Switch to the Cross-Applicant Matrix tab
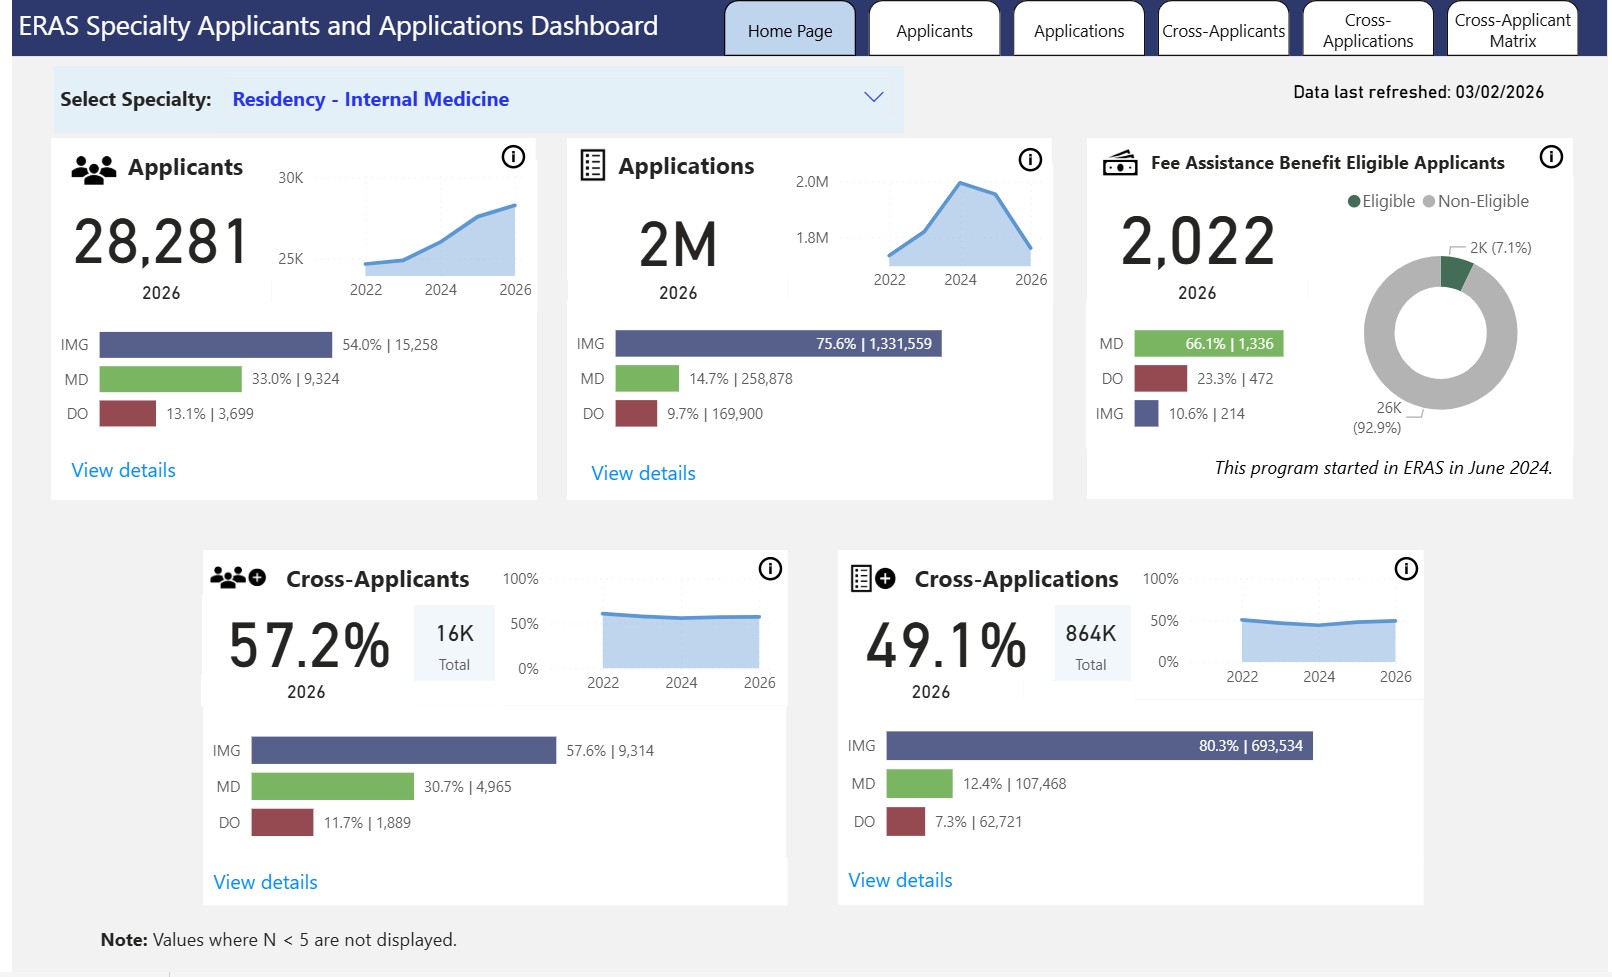 click(1512, 30)
